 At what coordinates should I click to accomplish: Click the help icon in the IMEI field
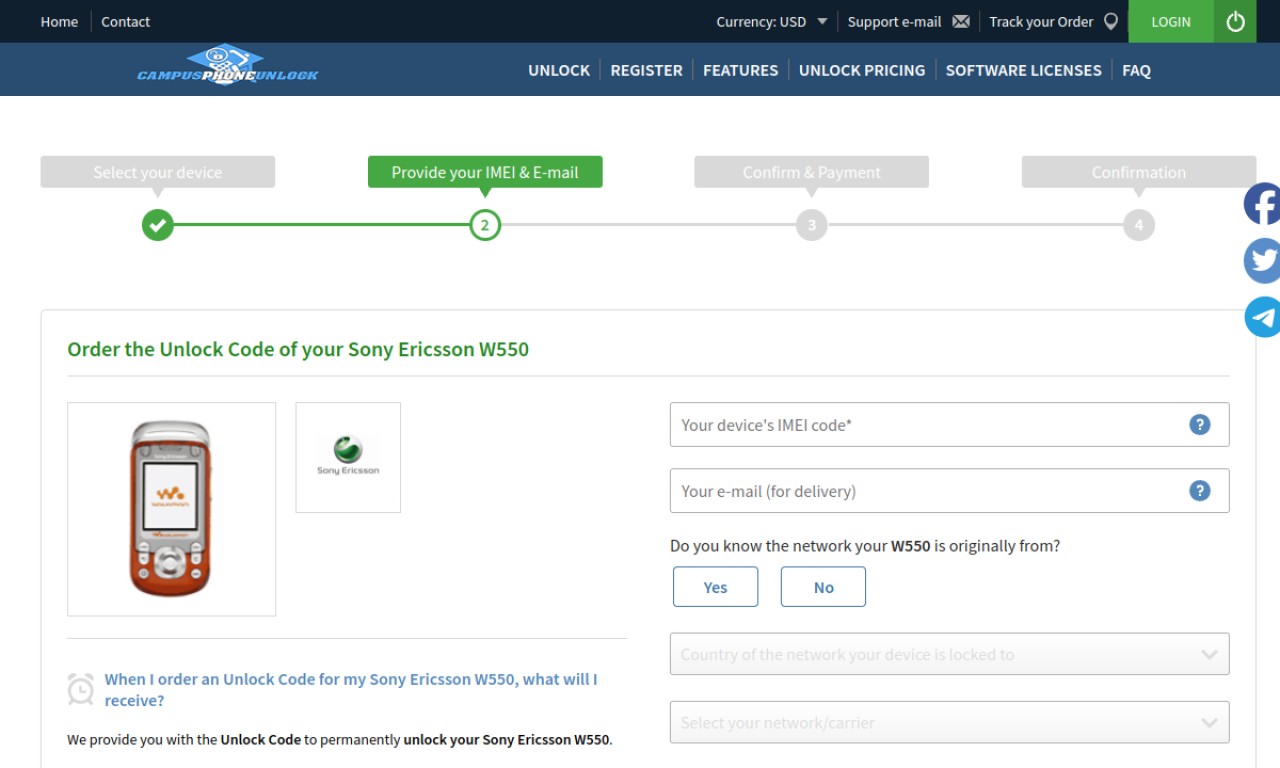tap(1200, 424)
